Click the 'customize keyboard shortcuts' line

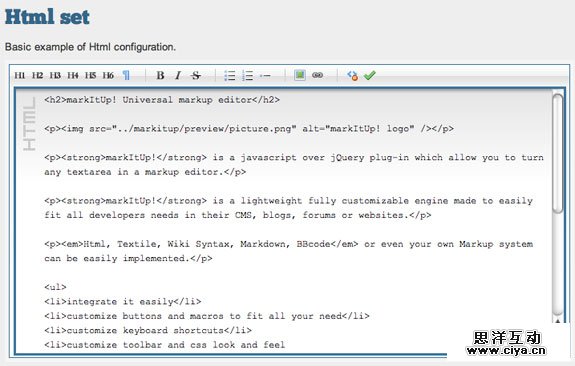click(x=148, y=330)
